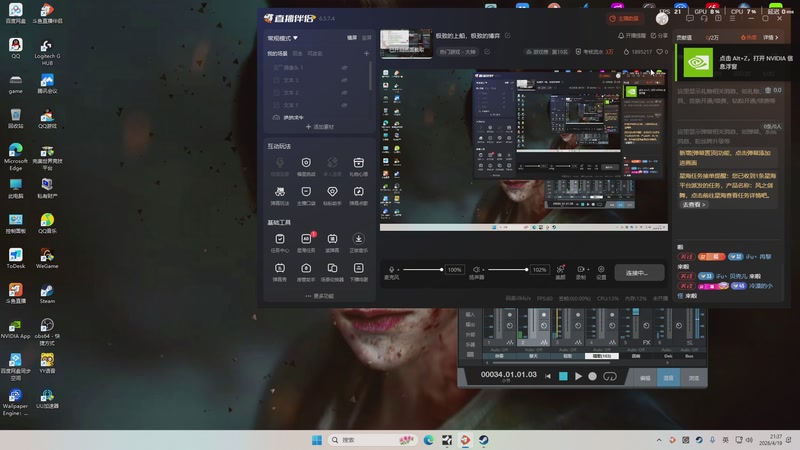Toggle loop mode in the DAW transport
The width and height of the screenshot is (800, 450).
click(x=610, y=377)
